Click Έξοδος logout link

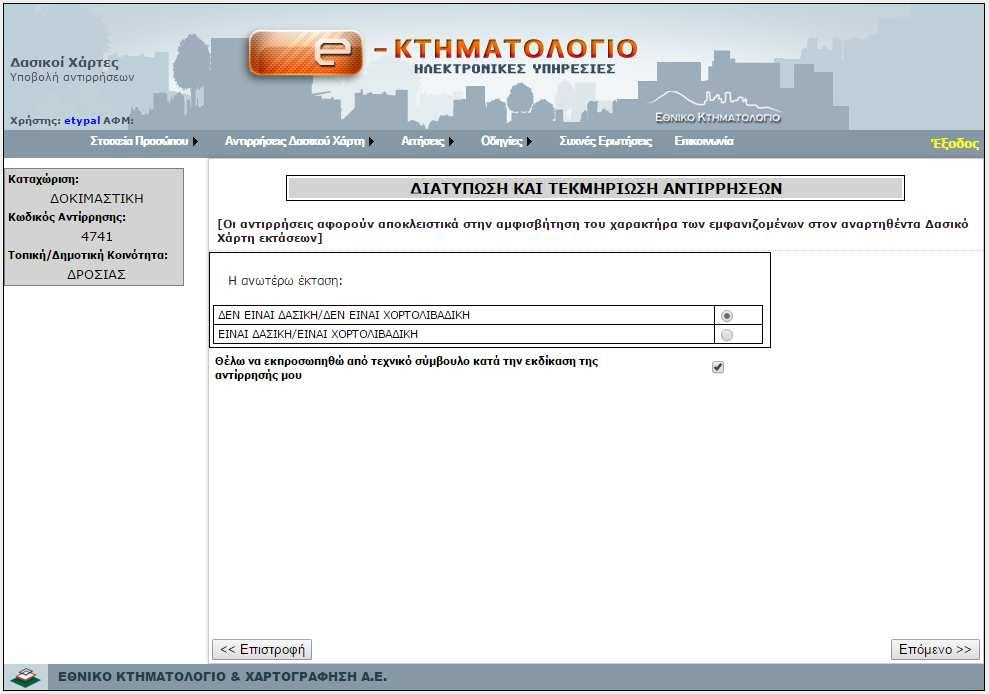pos(955,143)
